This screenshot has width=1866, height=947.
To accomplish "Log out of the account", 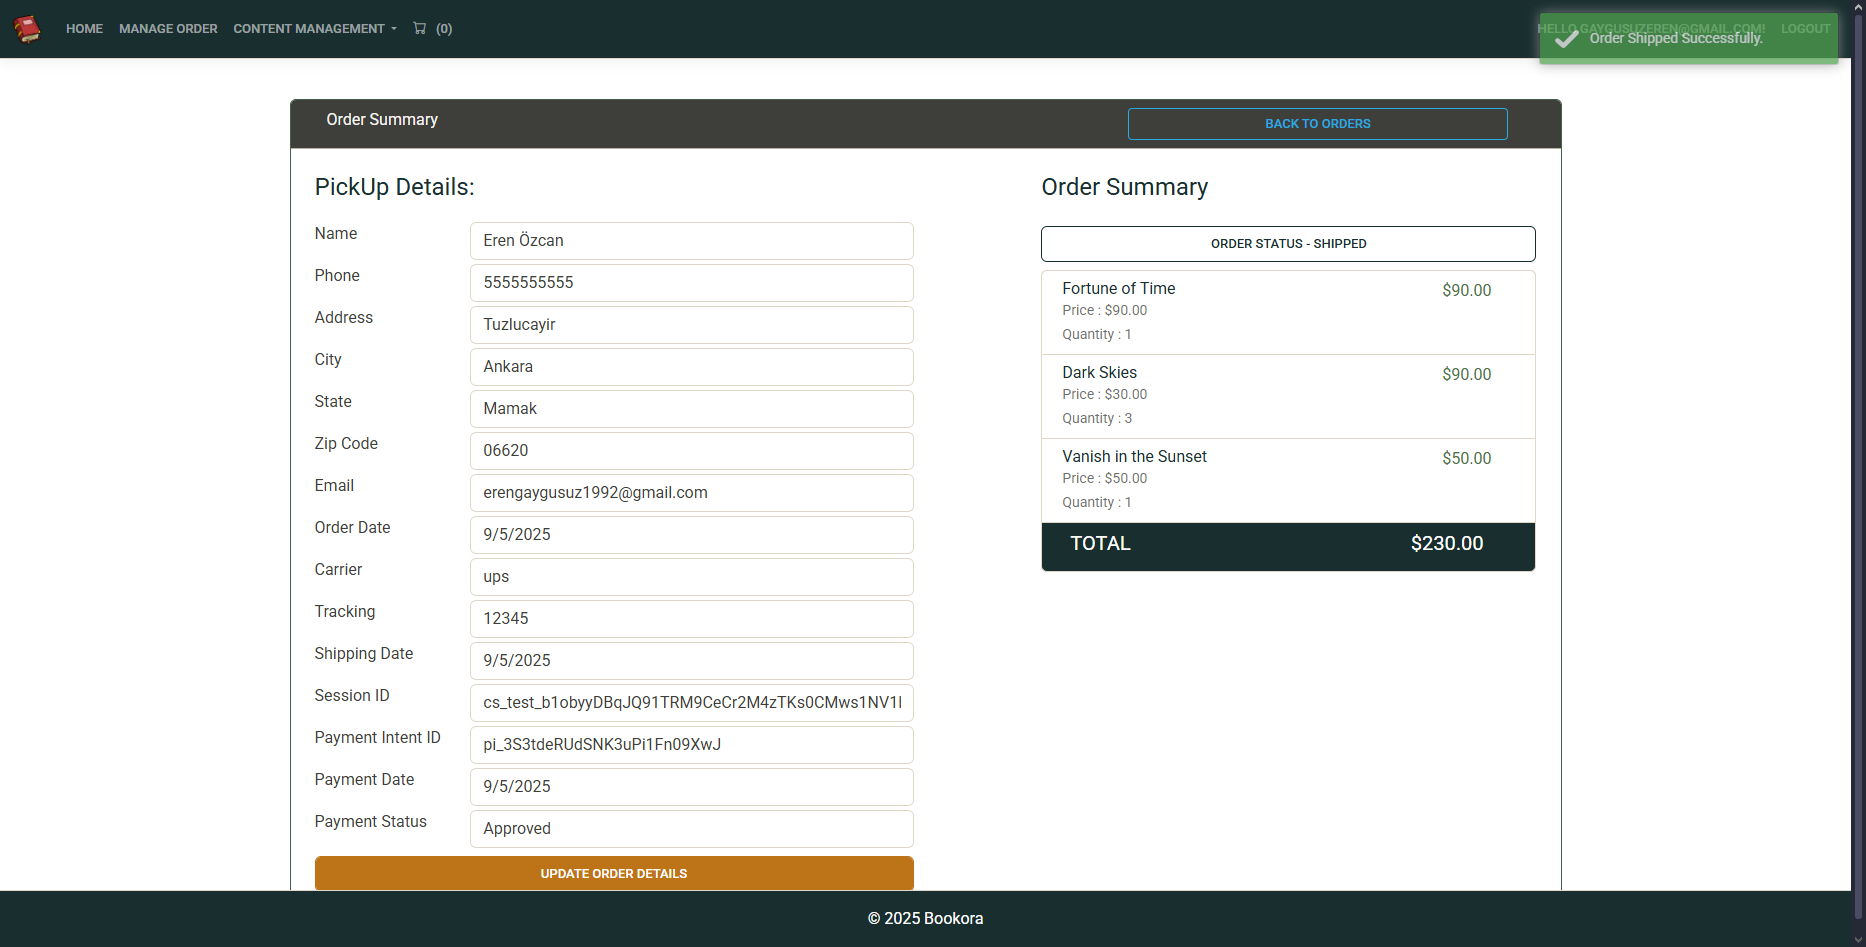I will (x=1805, y=29).
